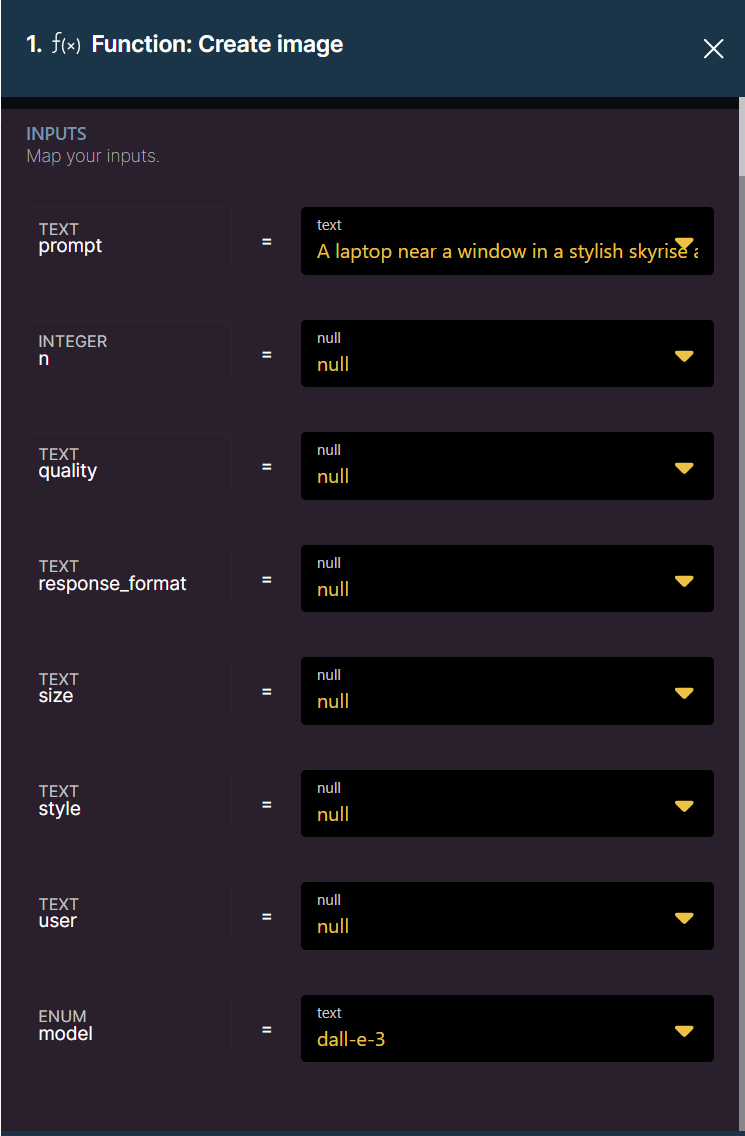Close the Create image function panel

[x=713, y=49]
